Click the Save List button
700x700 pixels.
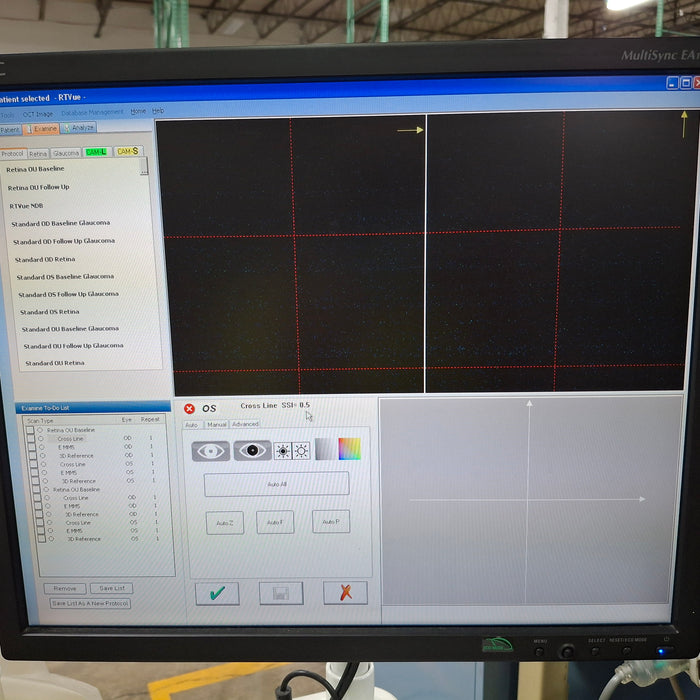112,588
